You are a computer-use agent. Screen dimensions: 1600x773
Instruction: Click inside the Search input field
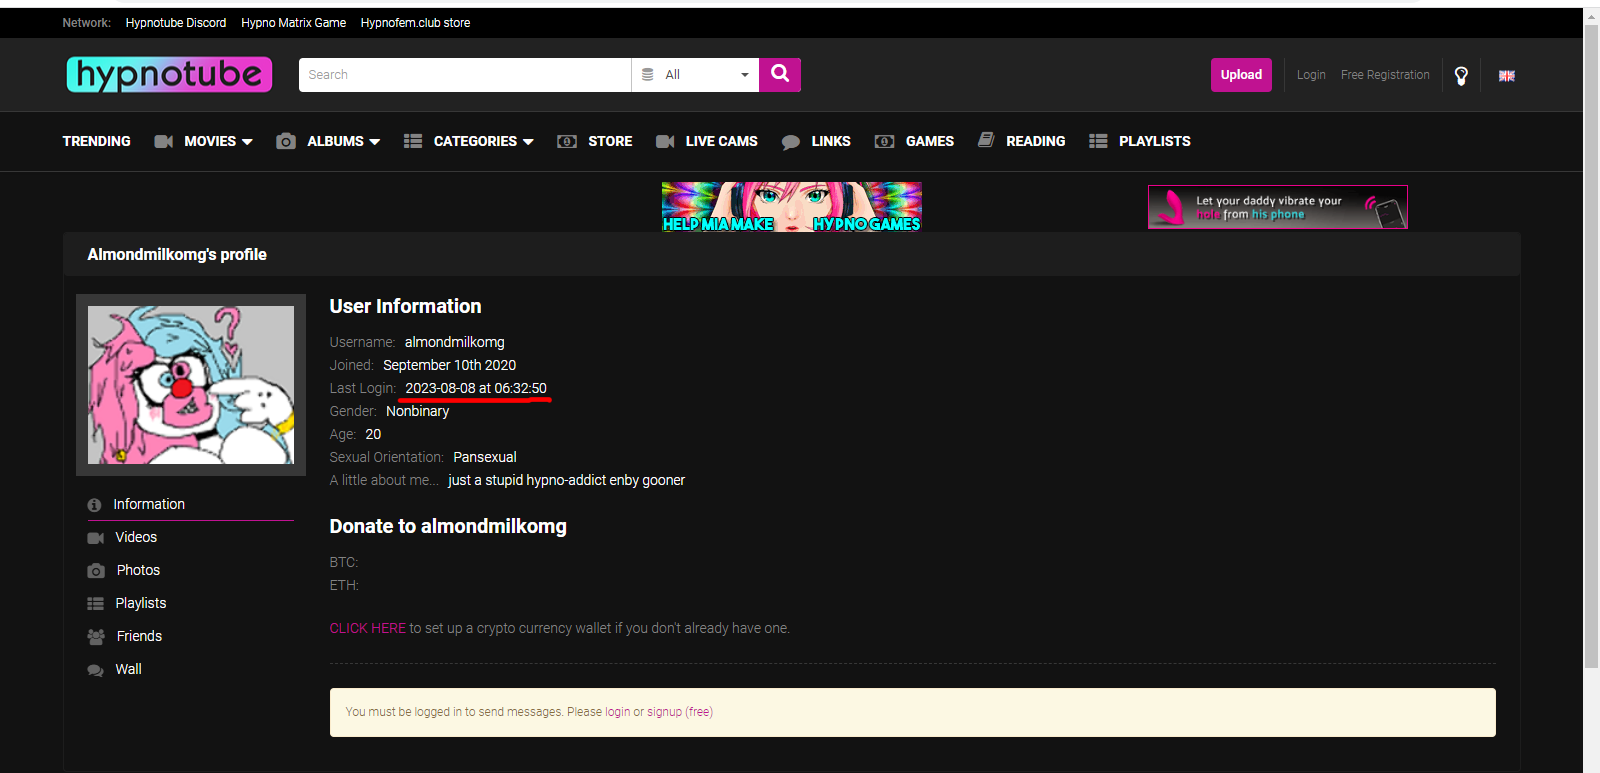(x=465, y=75)
